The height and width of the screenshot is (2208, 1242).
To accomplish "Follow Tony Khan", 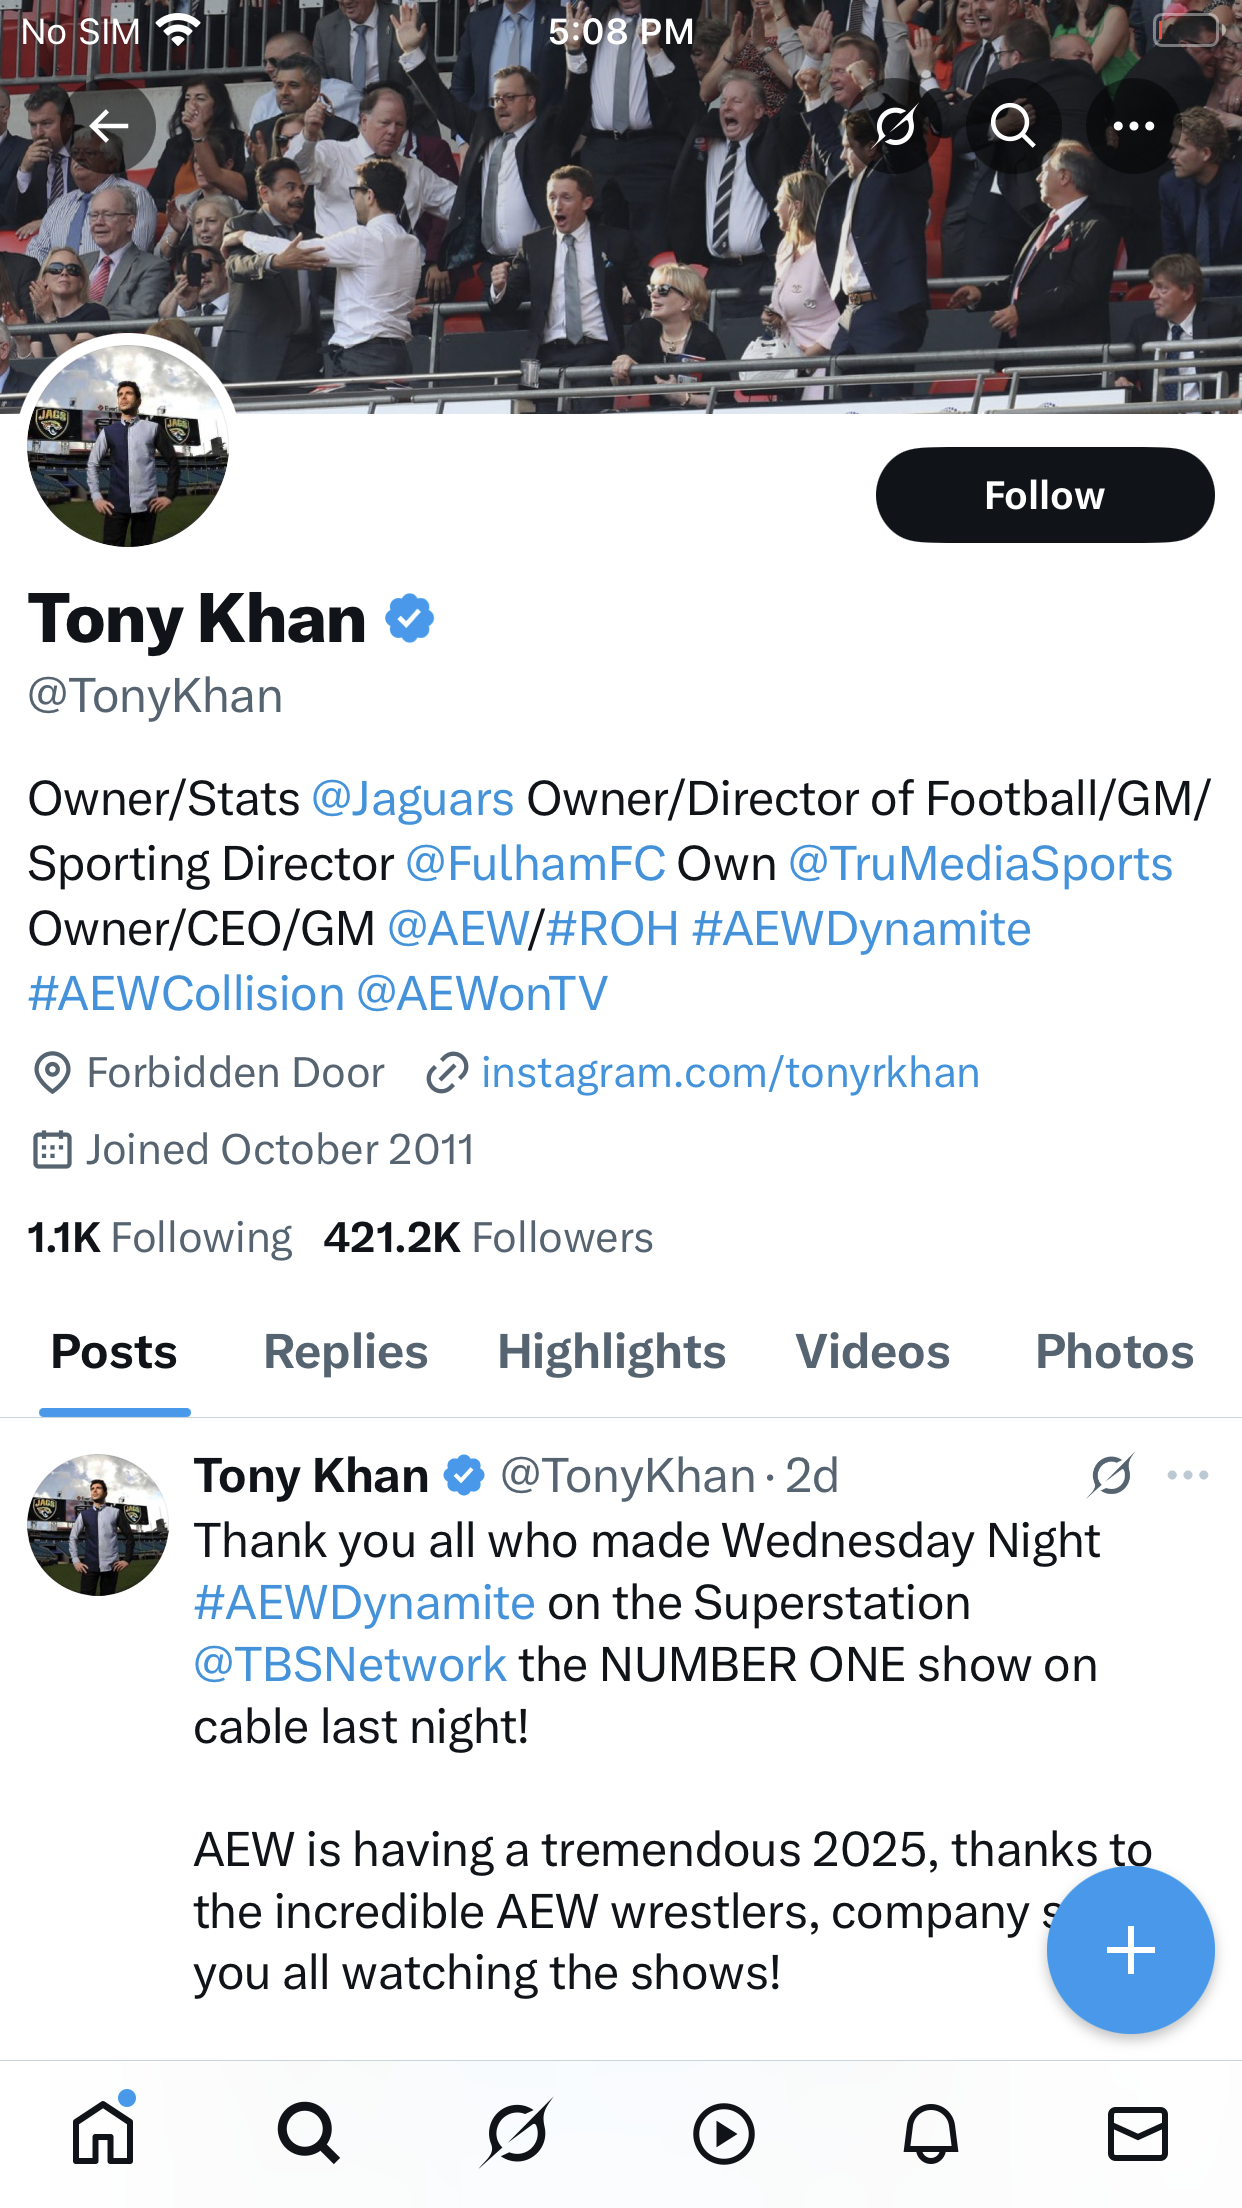I will point(1044,495).
